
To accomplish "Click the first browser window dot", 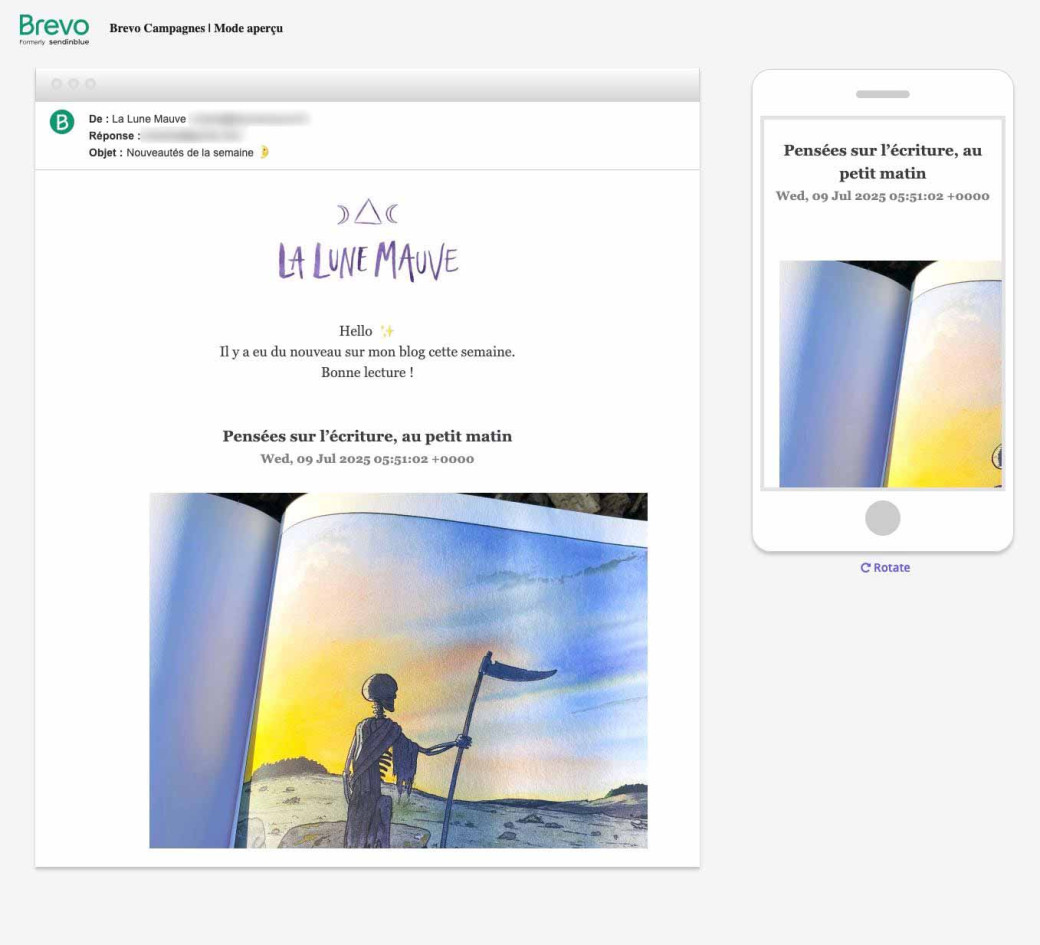I will 57,84.
